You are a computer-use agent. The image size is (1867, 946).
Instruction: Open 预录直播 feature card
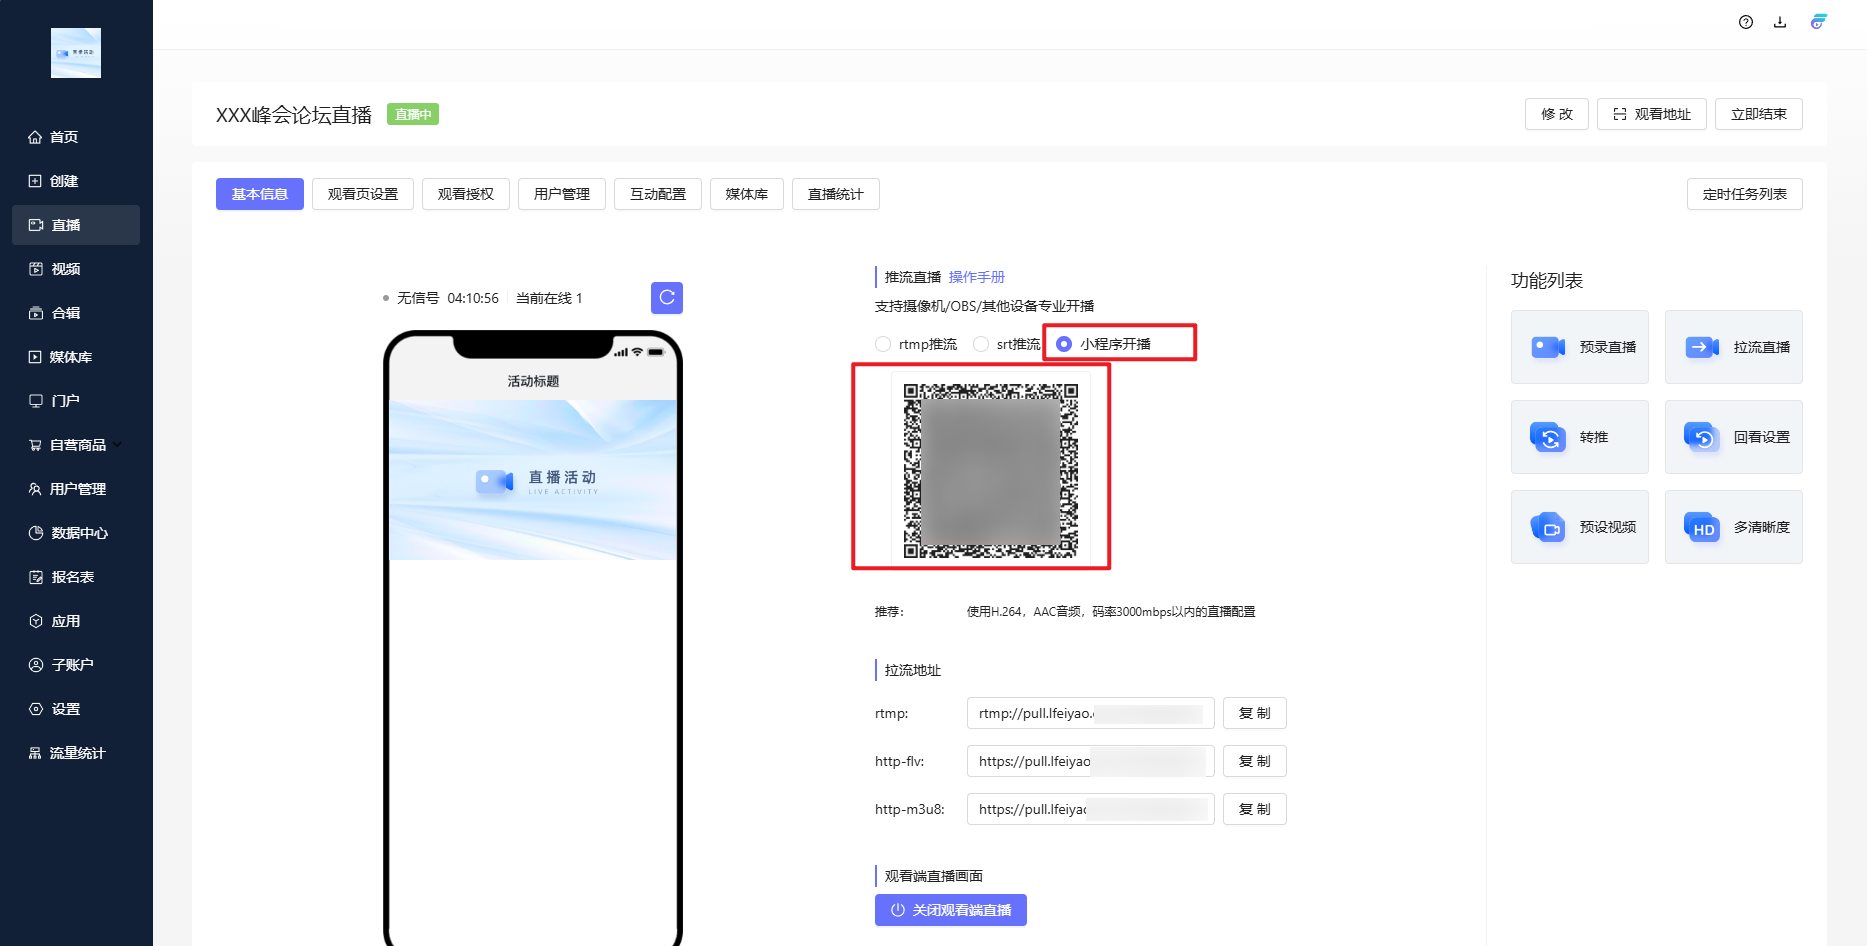pyautogui.click(x=1579, y=347)
